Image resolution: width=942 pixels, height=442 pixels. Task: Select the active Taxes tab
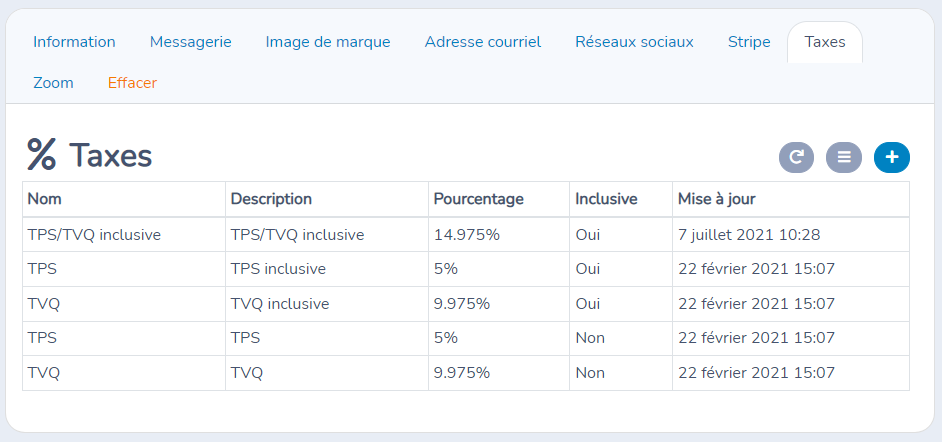[x=825, y=42]
